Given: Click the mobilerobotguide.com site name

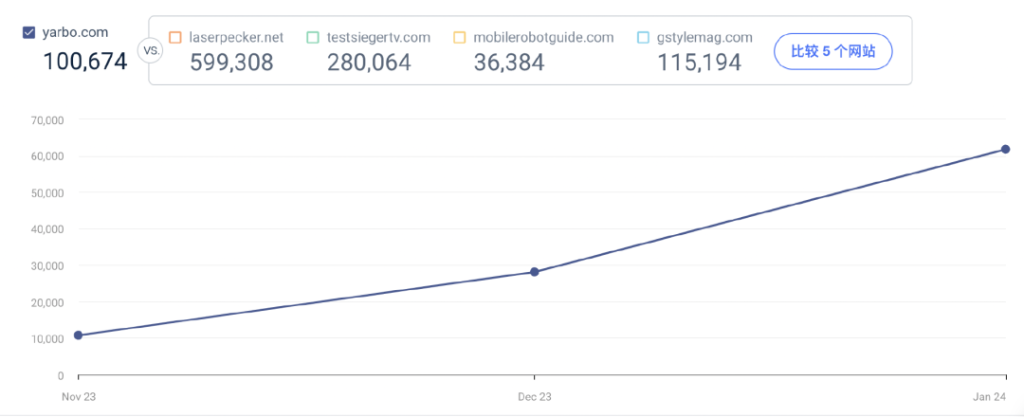Looking at the screenshot, I should pos(544,38).
